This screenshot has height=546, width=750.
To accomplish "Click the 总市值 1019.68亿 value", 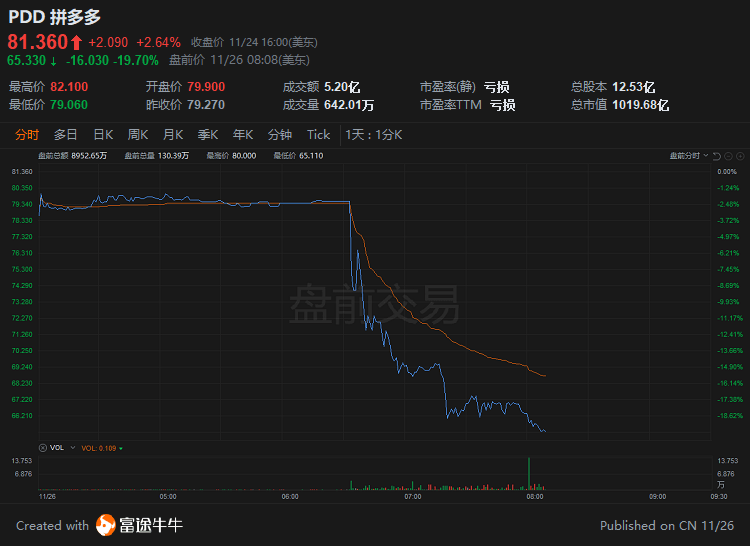I will tap(640, 105).
